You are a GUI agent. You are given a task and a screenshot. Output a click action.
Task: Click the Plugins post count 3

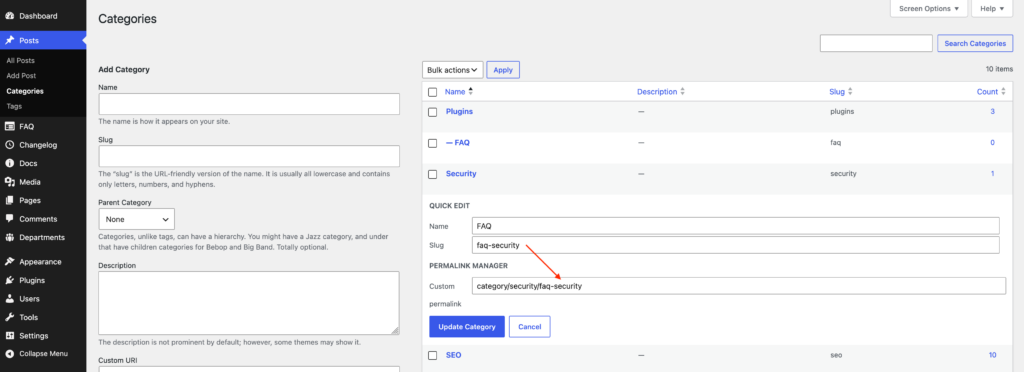click(993, 112)
